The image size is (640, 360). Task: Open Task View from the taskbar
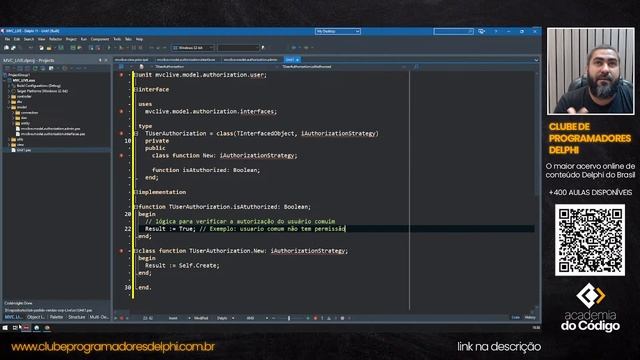15,328
